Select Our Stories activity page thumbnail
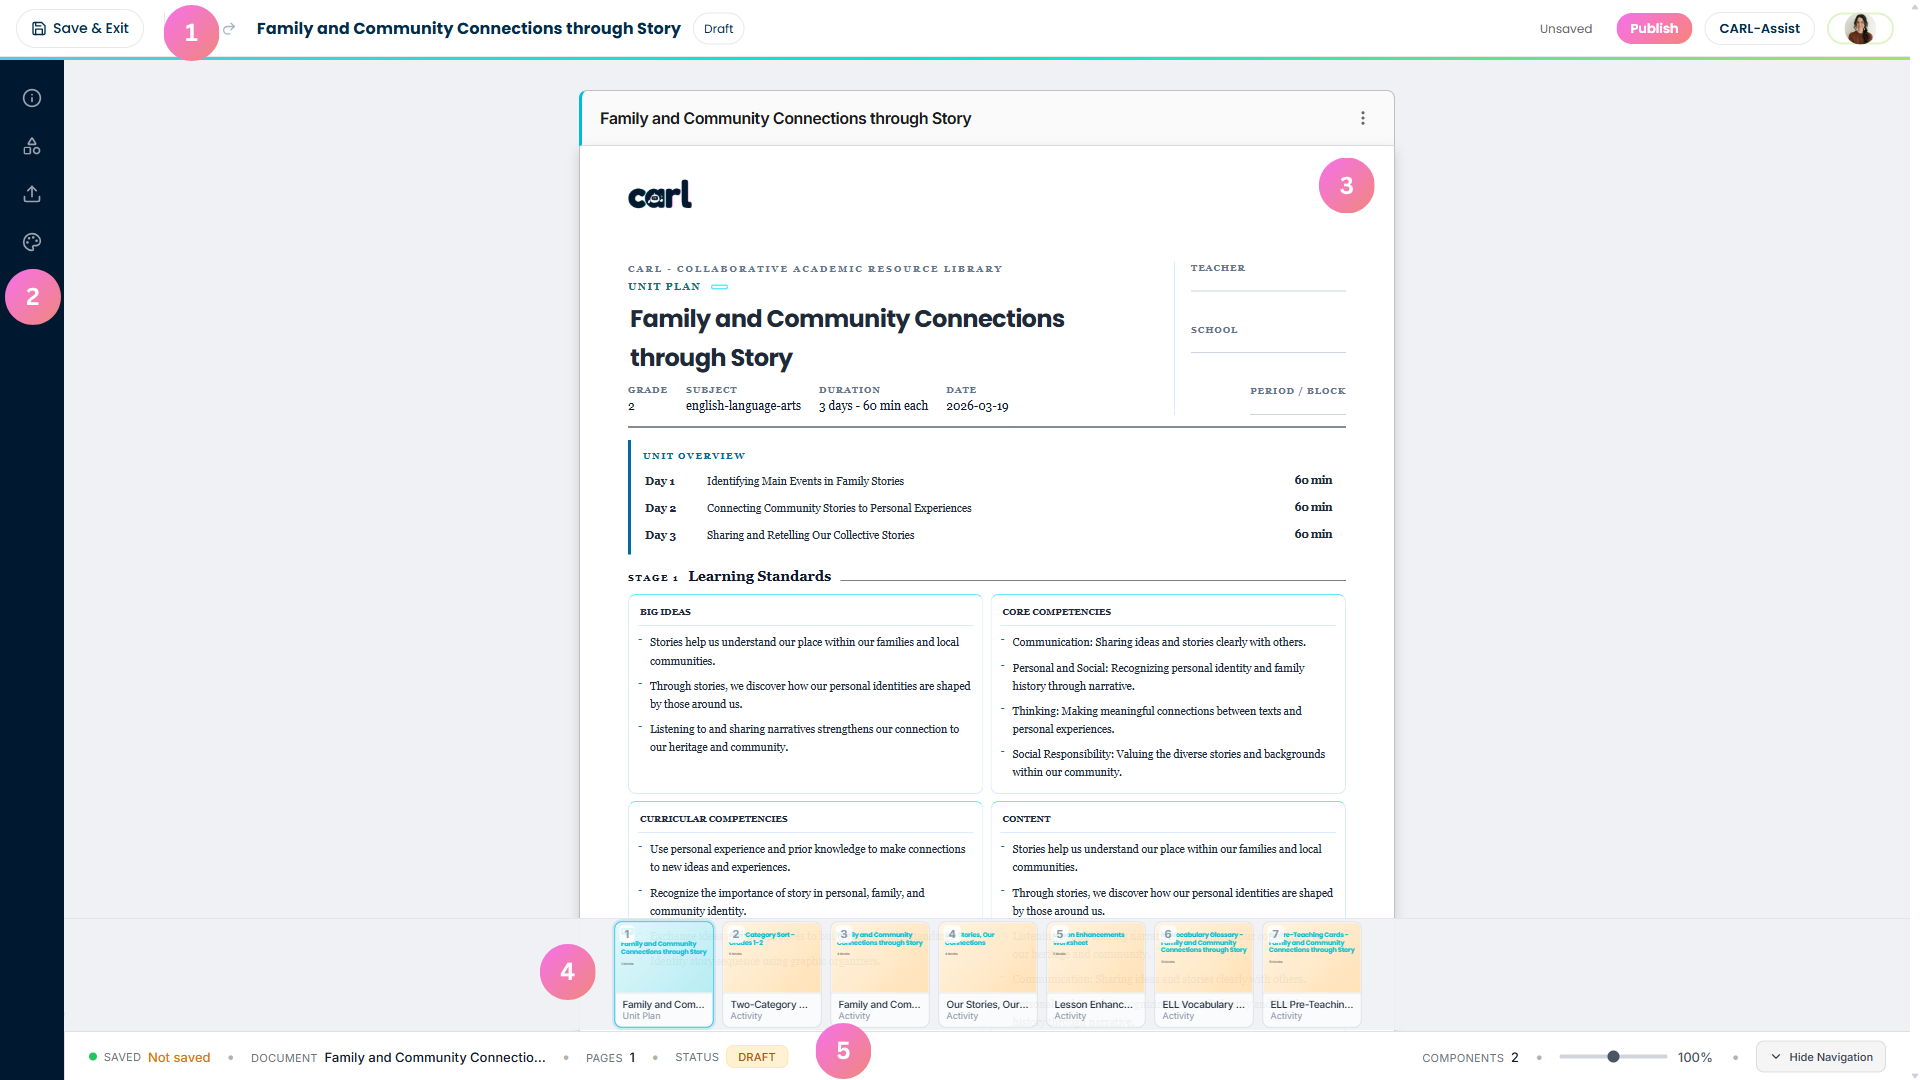 987,974
